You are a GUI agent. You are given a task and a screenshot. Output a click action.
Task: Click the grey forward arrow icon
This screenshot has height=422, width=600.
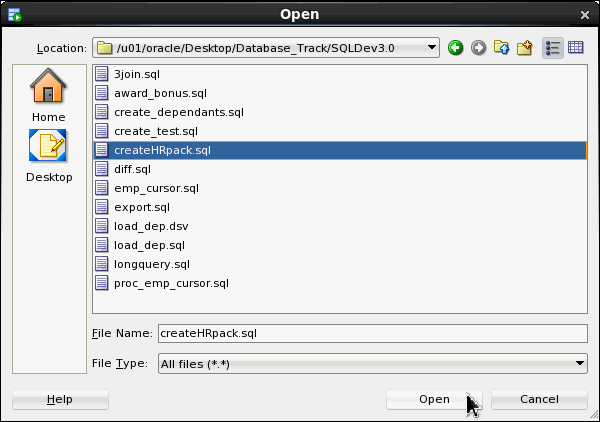tap(478, 48)
